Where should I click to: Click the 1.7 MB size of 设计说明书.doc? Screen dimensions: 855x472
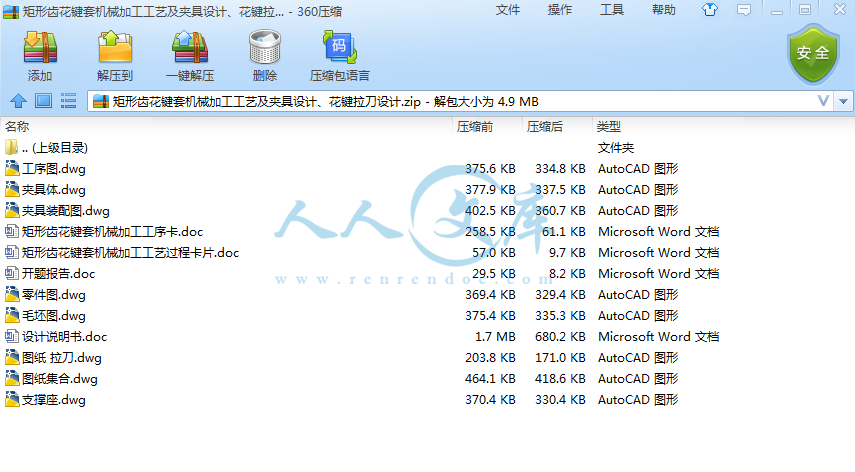(495, 337)
